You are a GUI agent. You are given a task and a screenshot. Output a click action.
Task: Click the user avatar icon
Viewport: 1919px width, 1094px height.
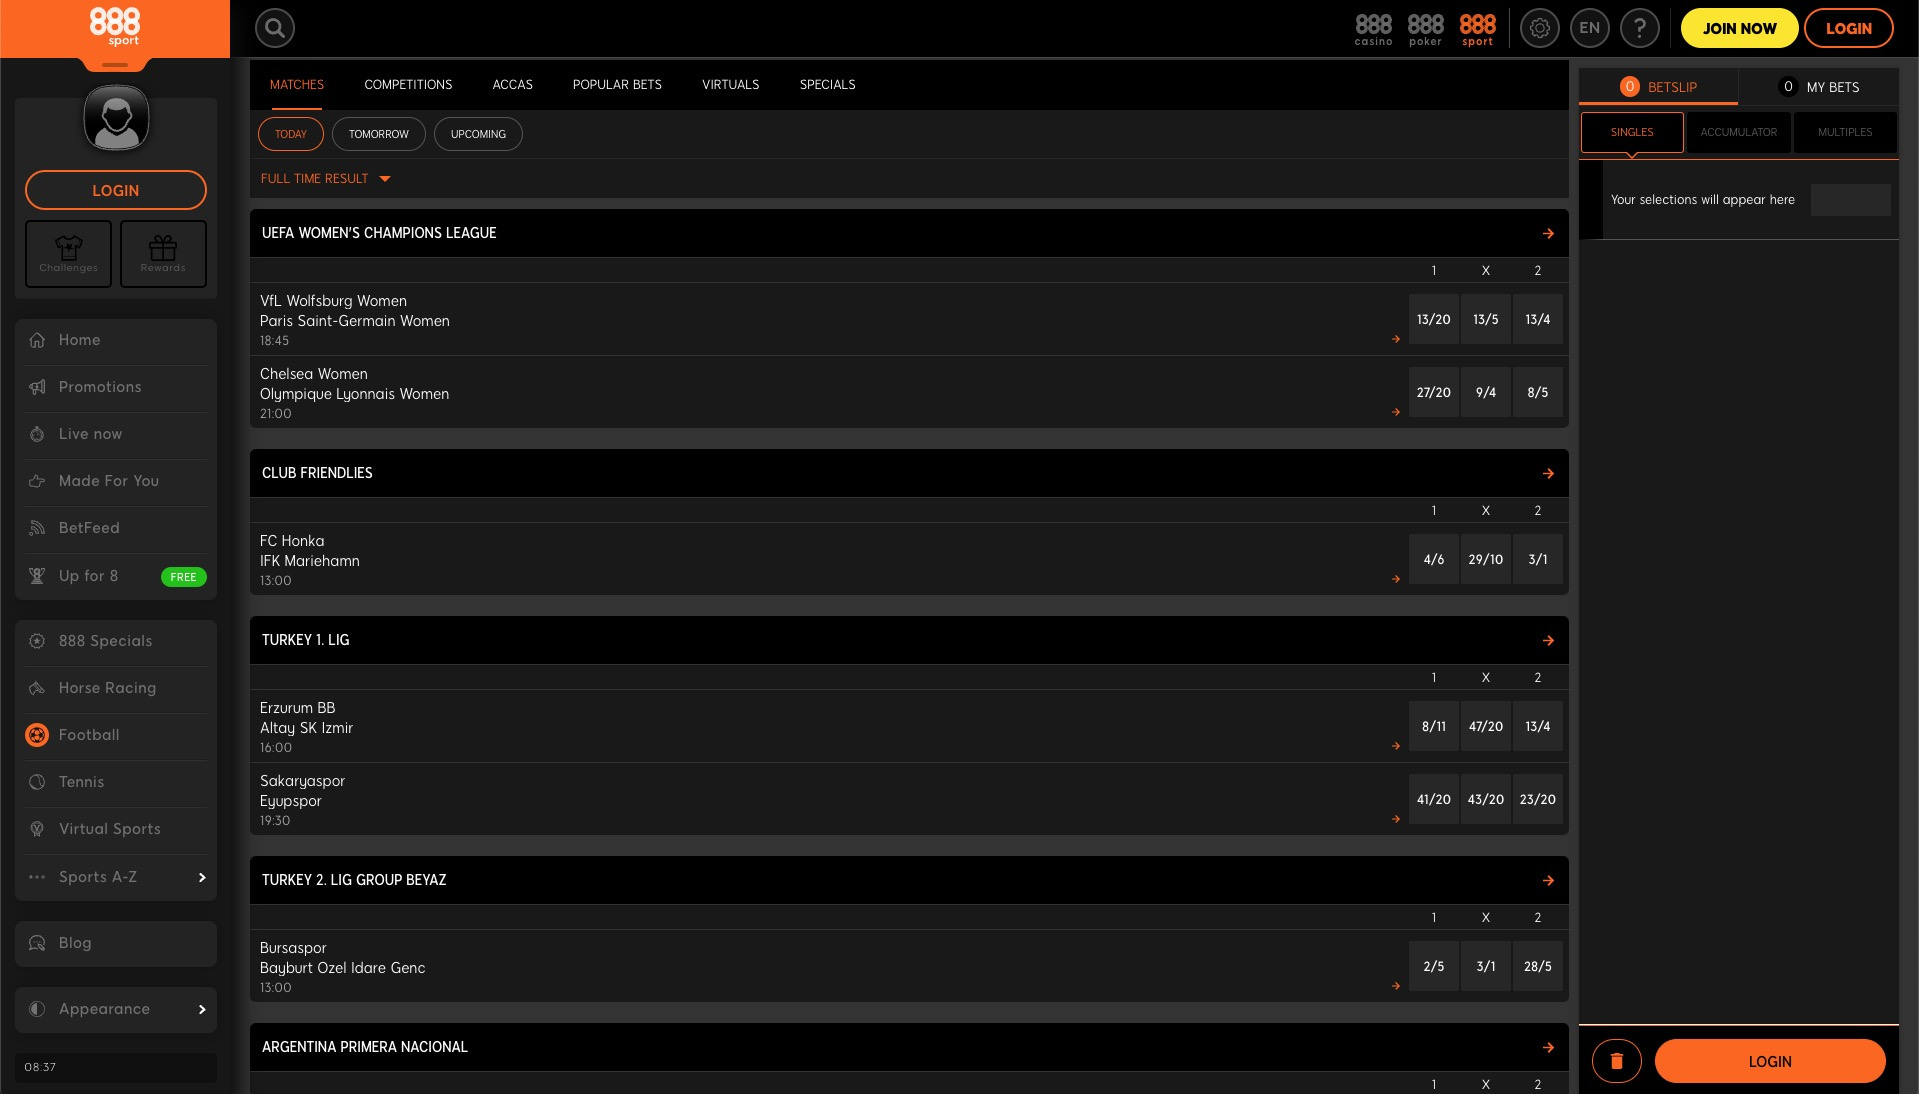coord(116,118)
